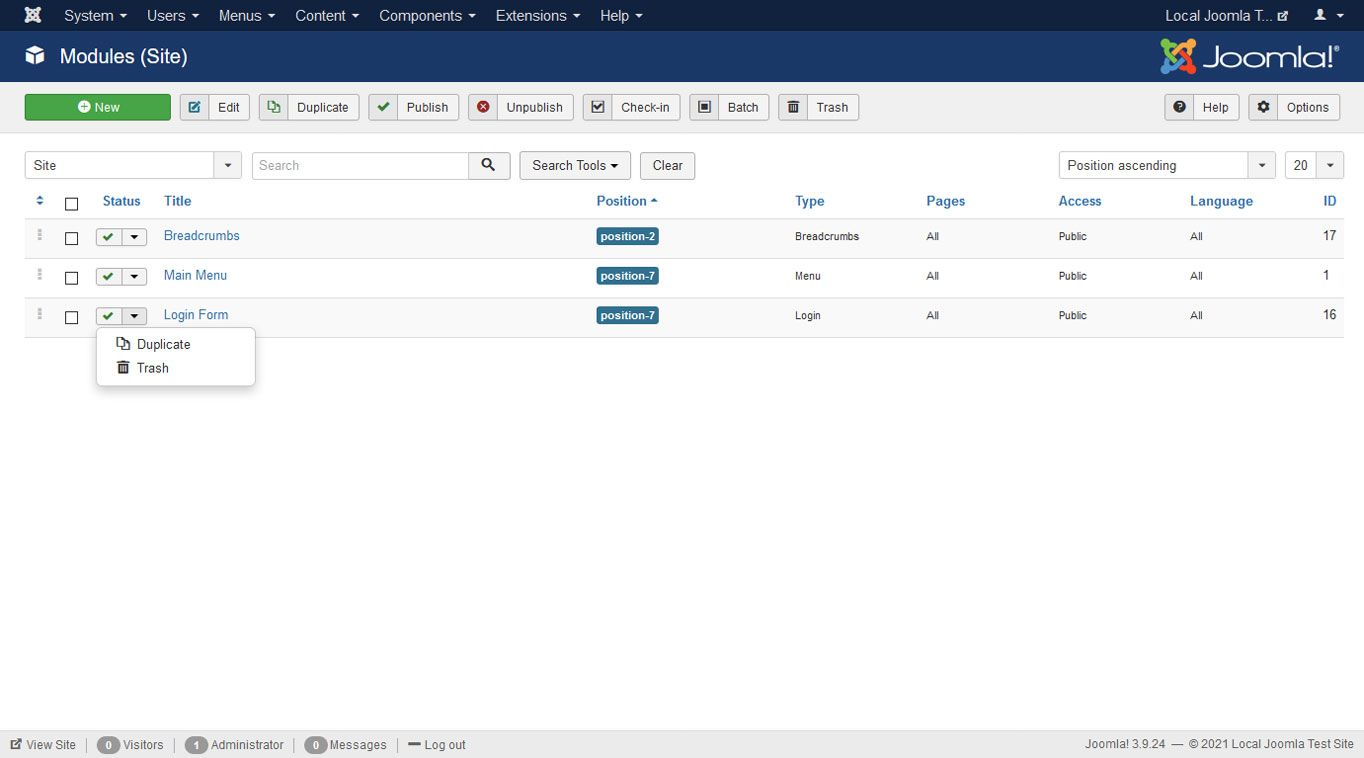Choose Trash from Login Form popup
1364x758 pixels.
click(176, 368)
